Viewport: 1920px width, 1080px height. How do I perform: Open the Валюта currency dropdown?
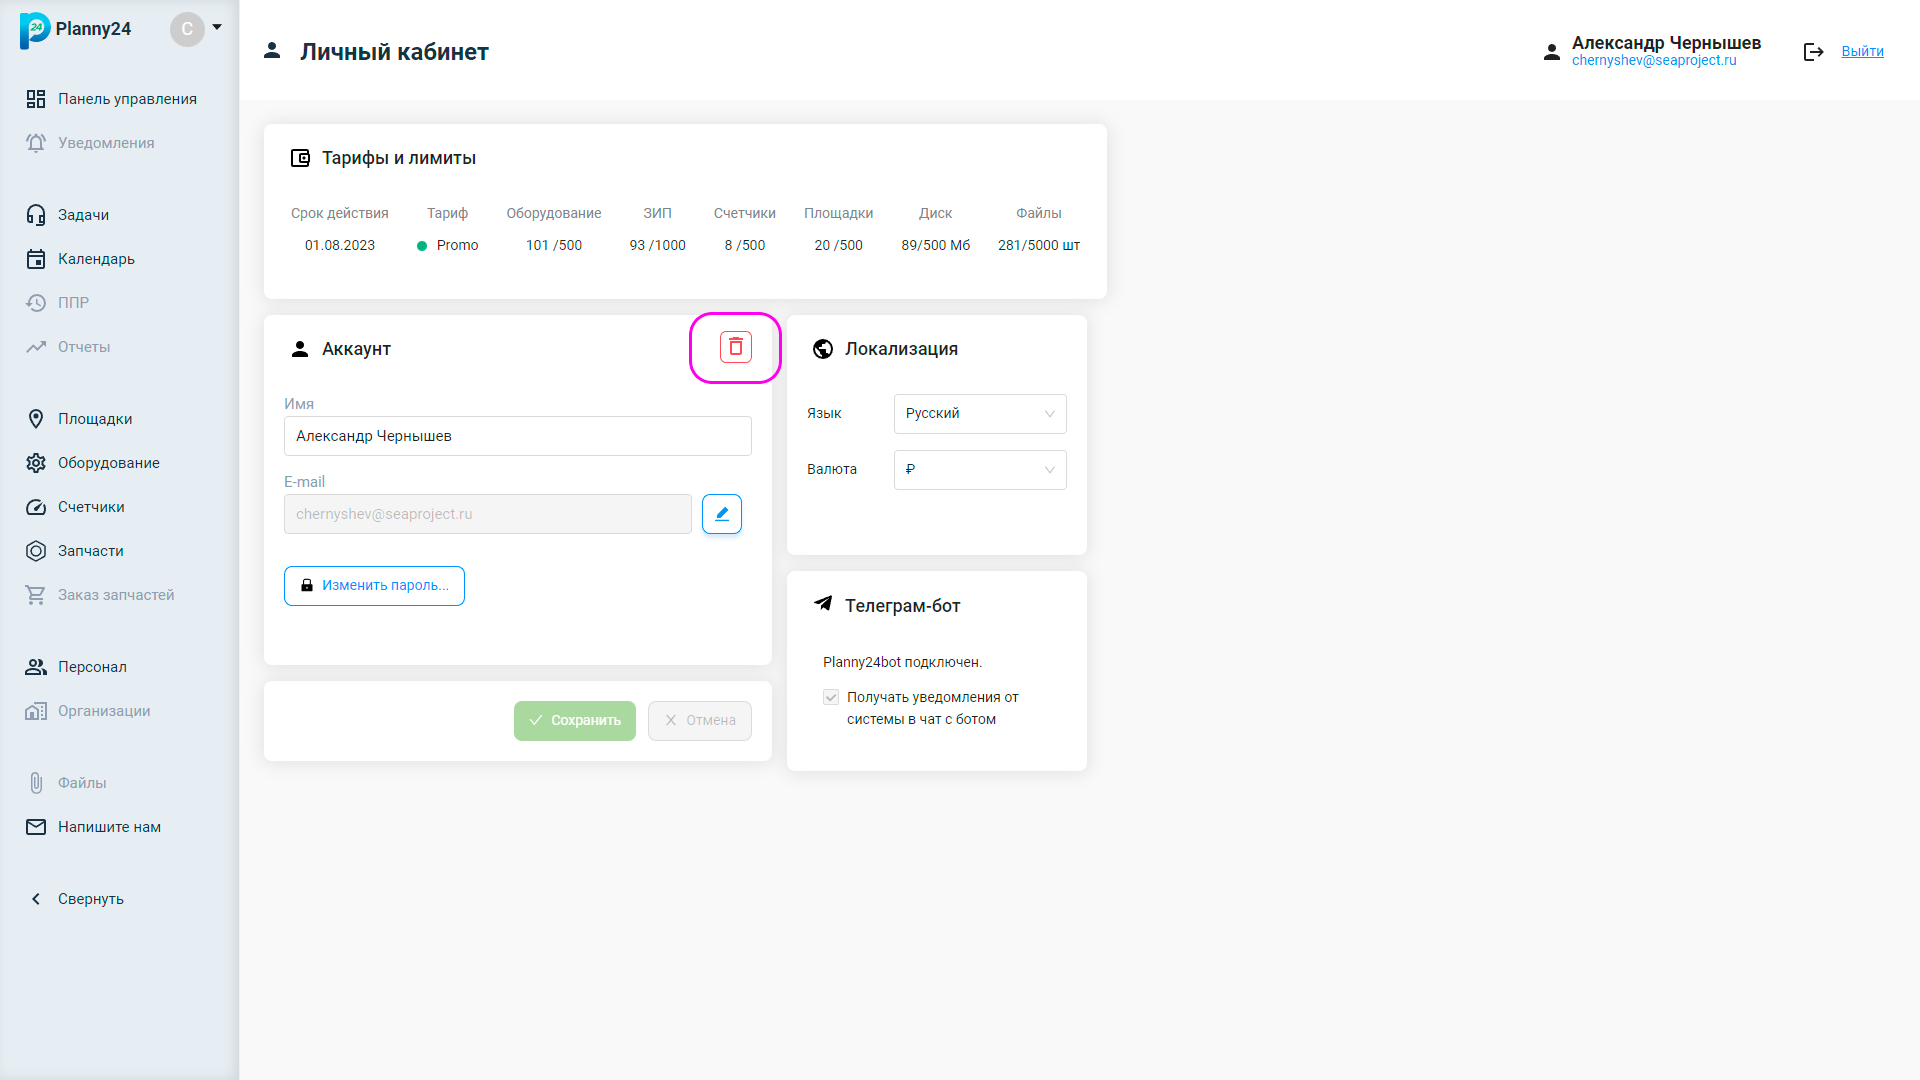point(980,470)
